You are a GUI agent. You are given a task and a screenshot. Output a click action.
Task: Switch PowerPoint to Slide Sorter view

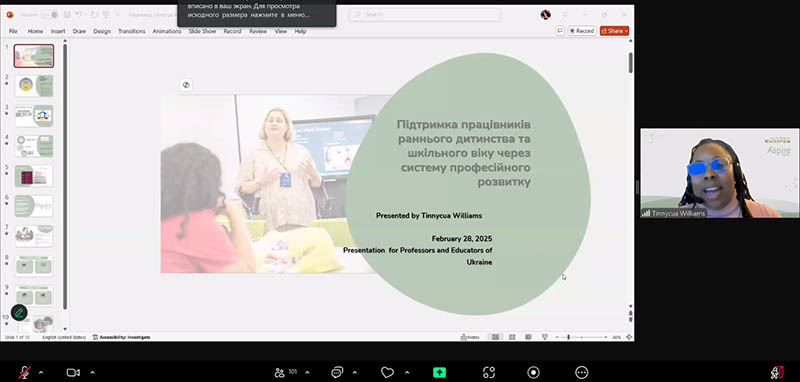pyautogui.click(x=512, y=337)
